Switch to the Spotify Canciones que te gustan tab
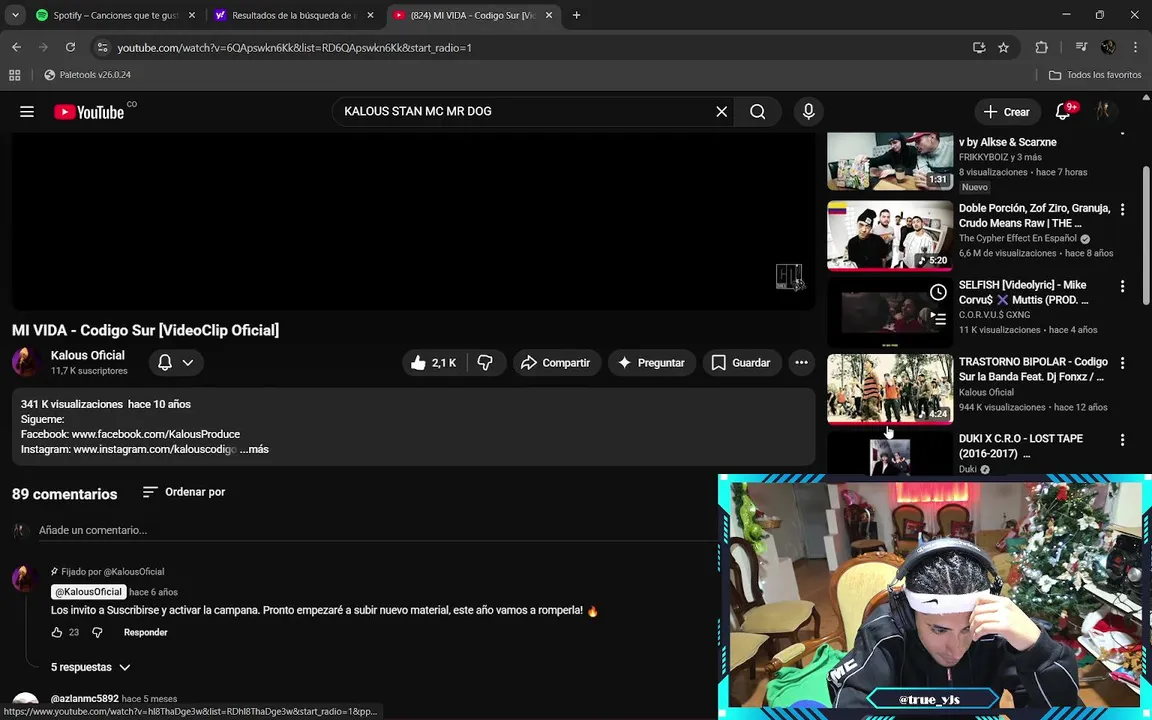Viewport: 1152px width, 720px height. (x=117, y=15)
